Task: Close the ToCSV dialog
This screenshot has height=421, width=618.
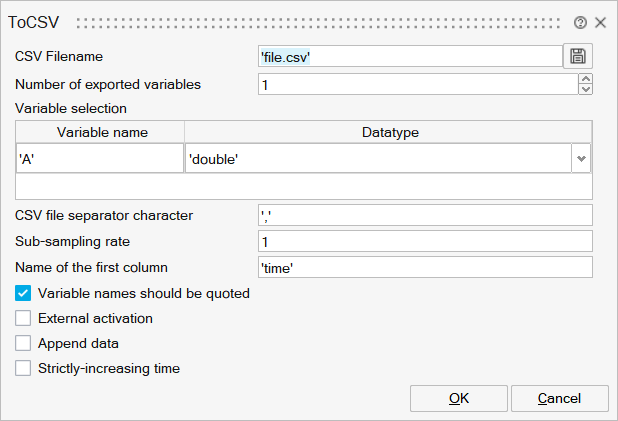Action: (x=600, y=22)
